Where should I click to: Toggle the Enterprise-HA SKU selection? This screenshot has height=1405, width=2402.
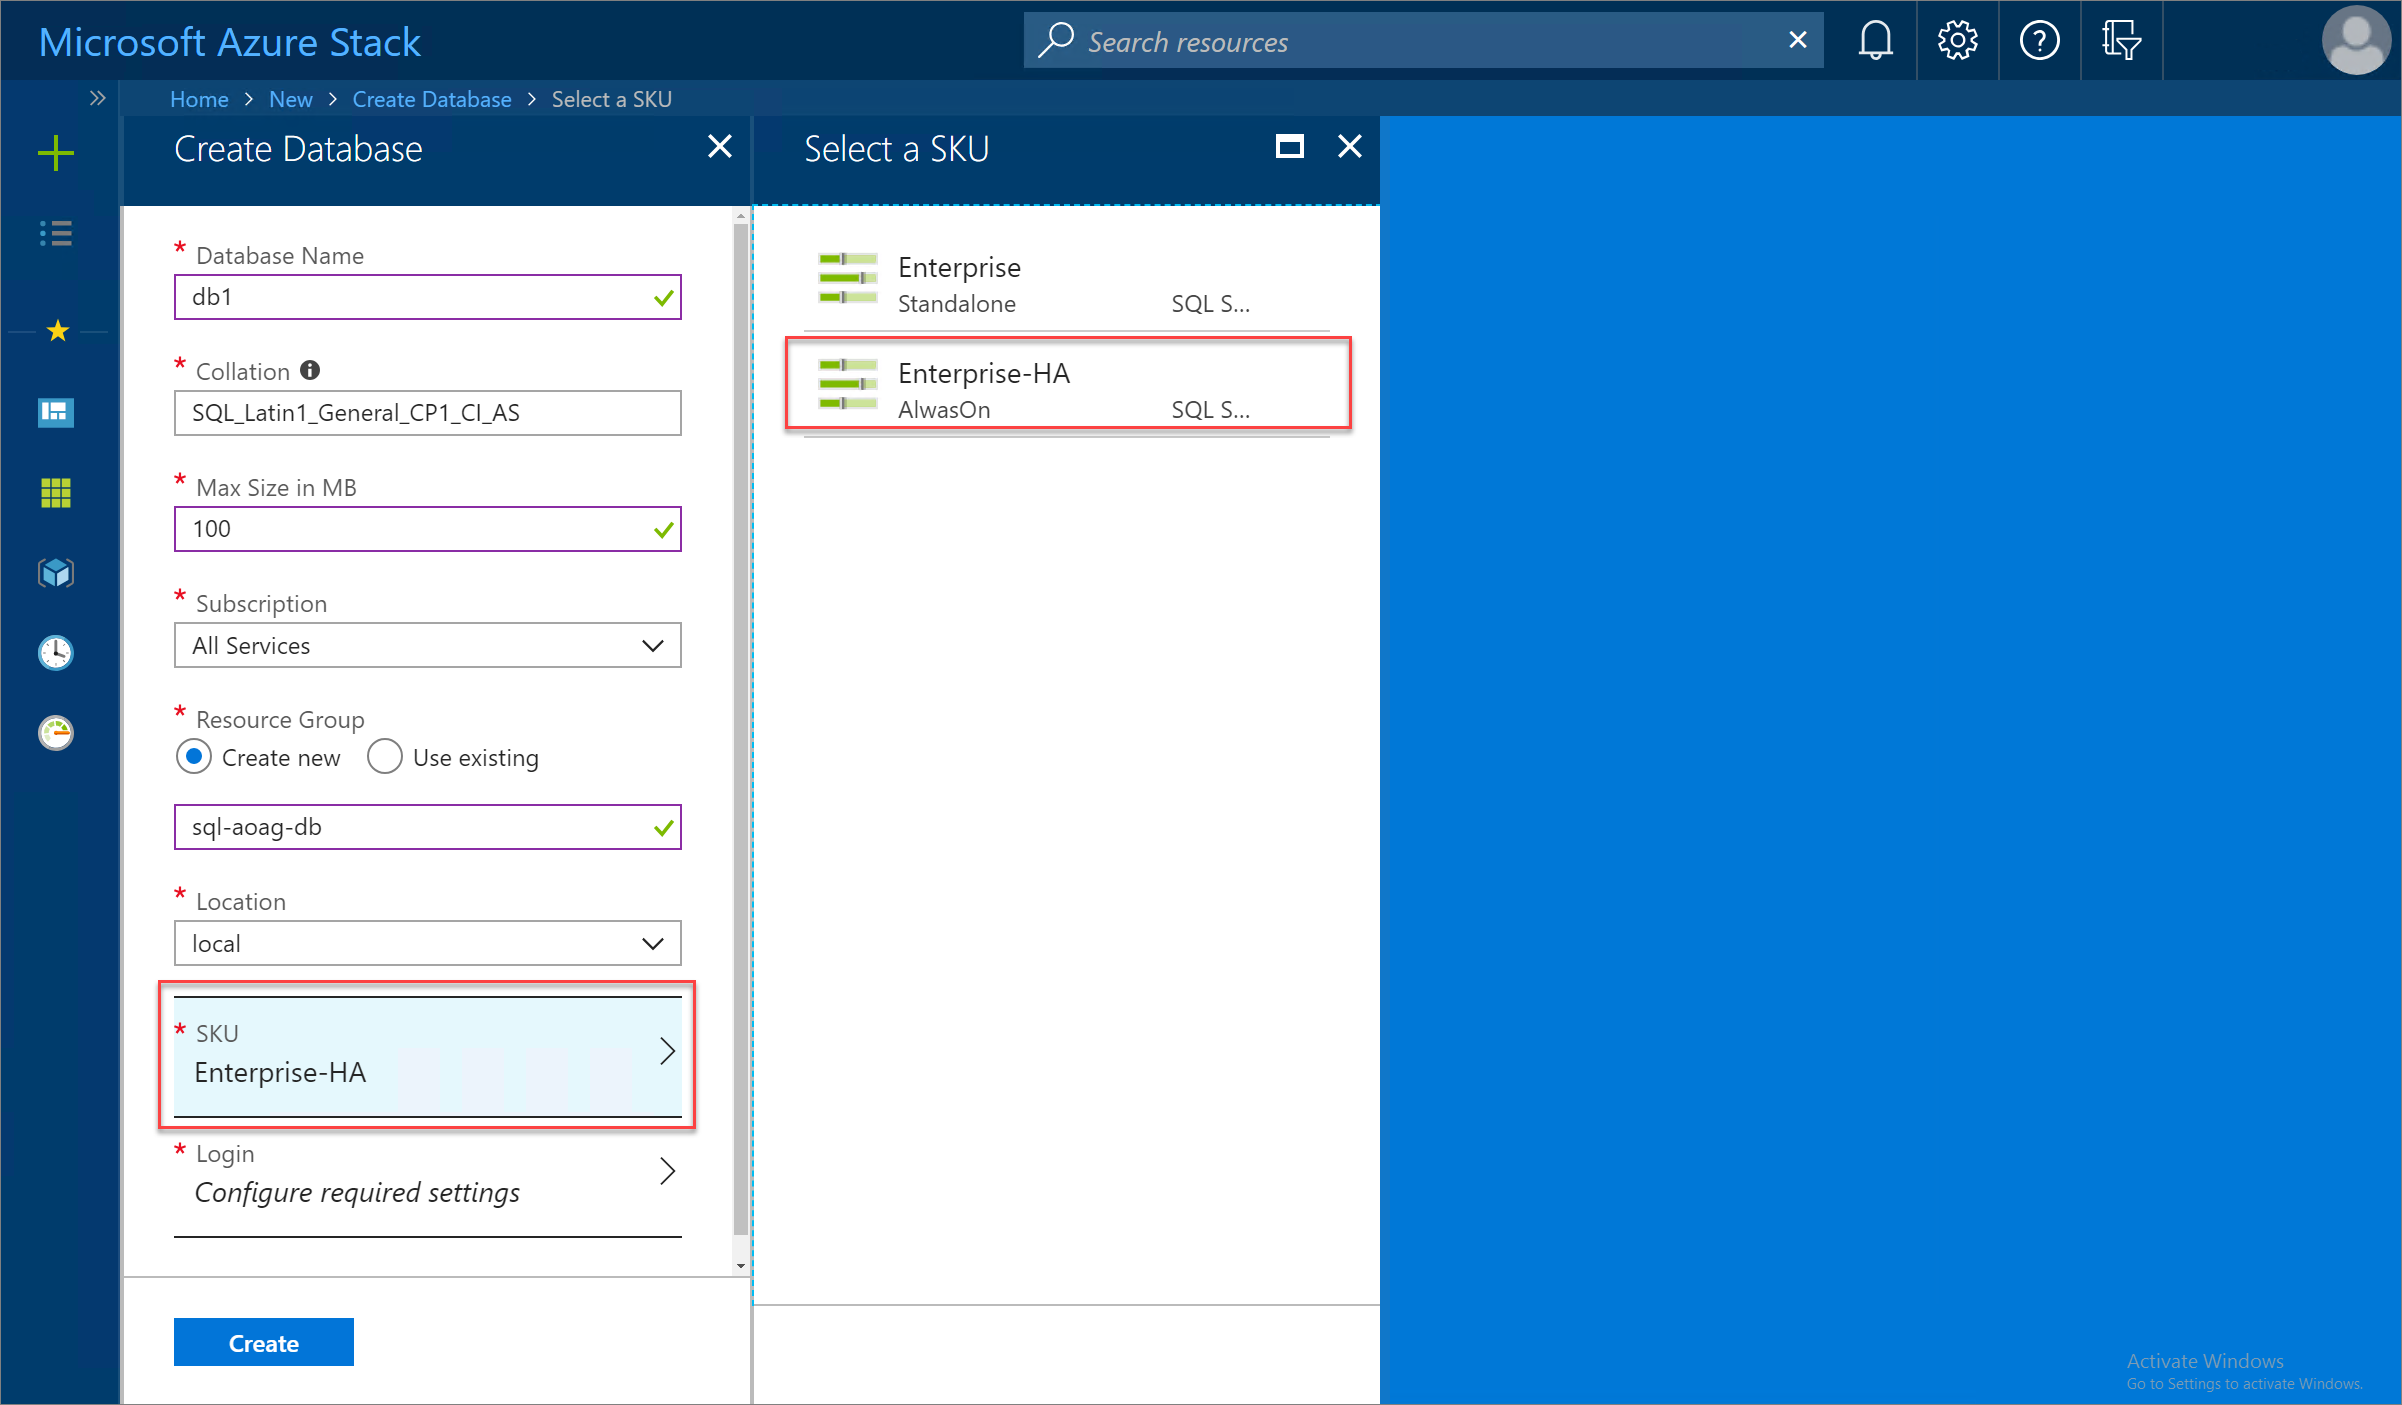(1067, 388)
